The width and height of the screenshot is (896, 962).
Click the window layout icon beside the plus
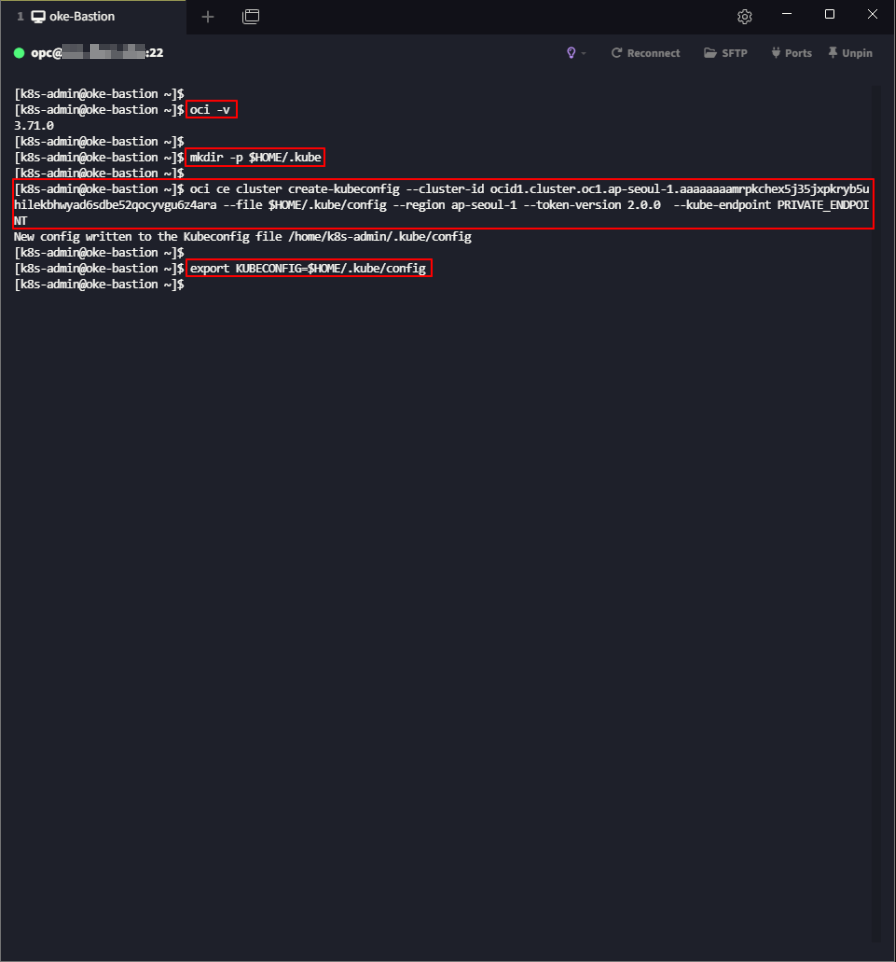[251, 16]
